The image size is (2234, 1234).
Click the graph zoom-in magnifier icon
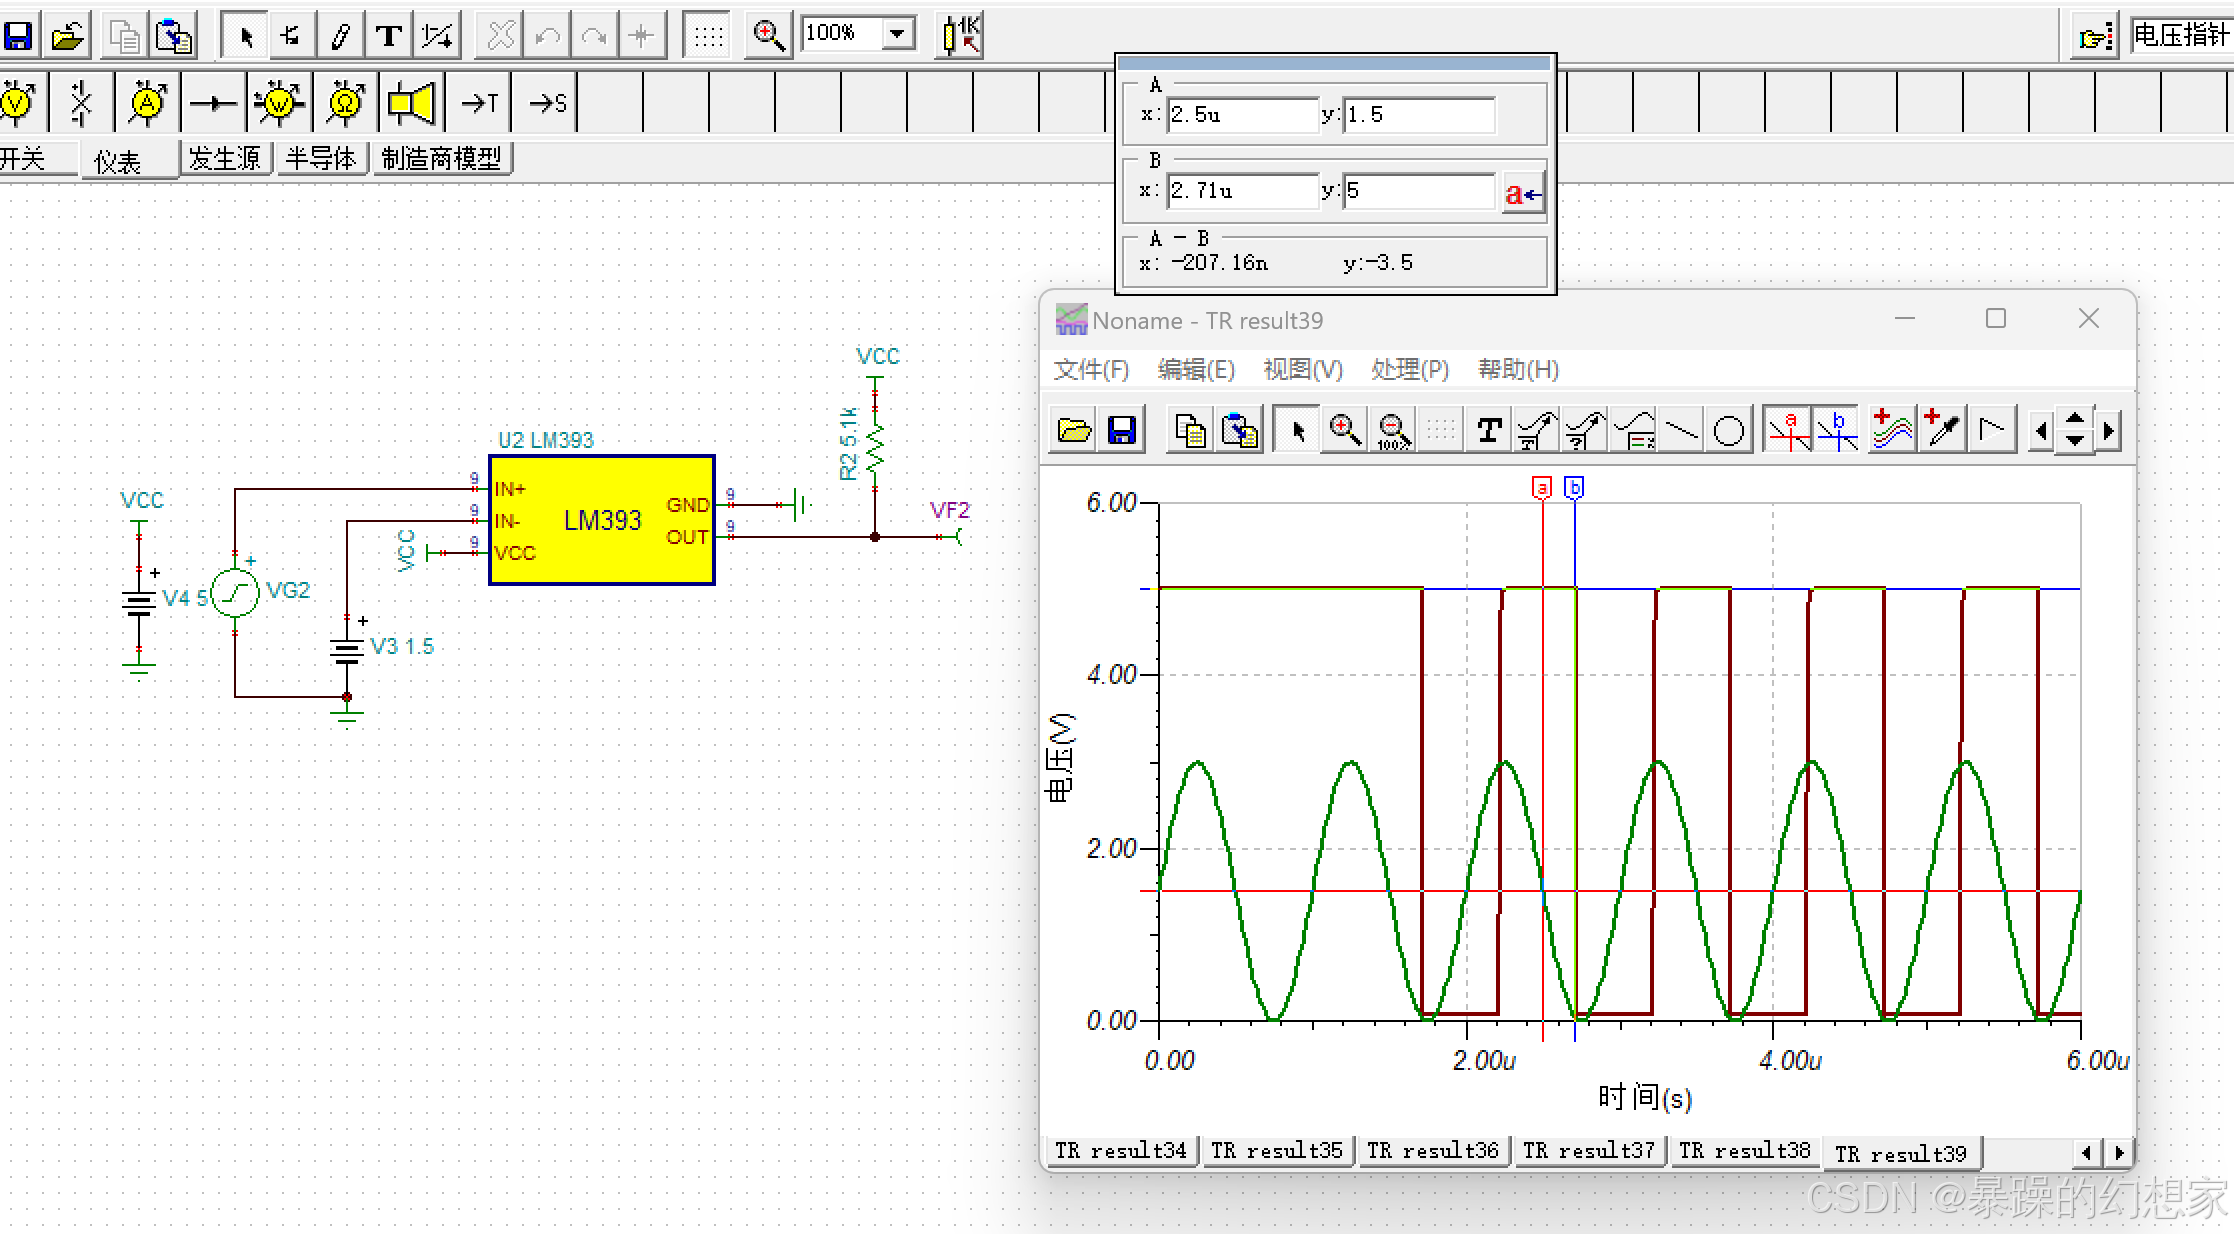(x=1345, y=431)
